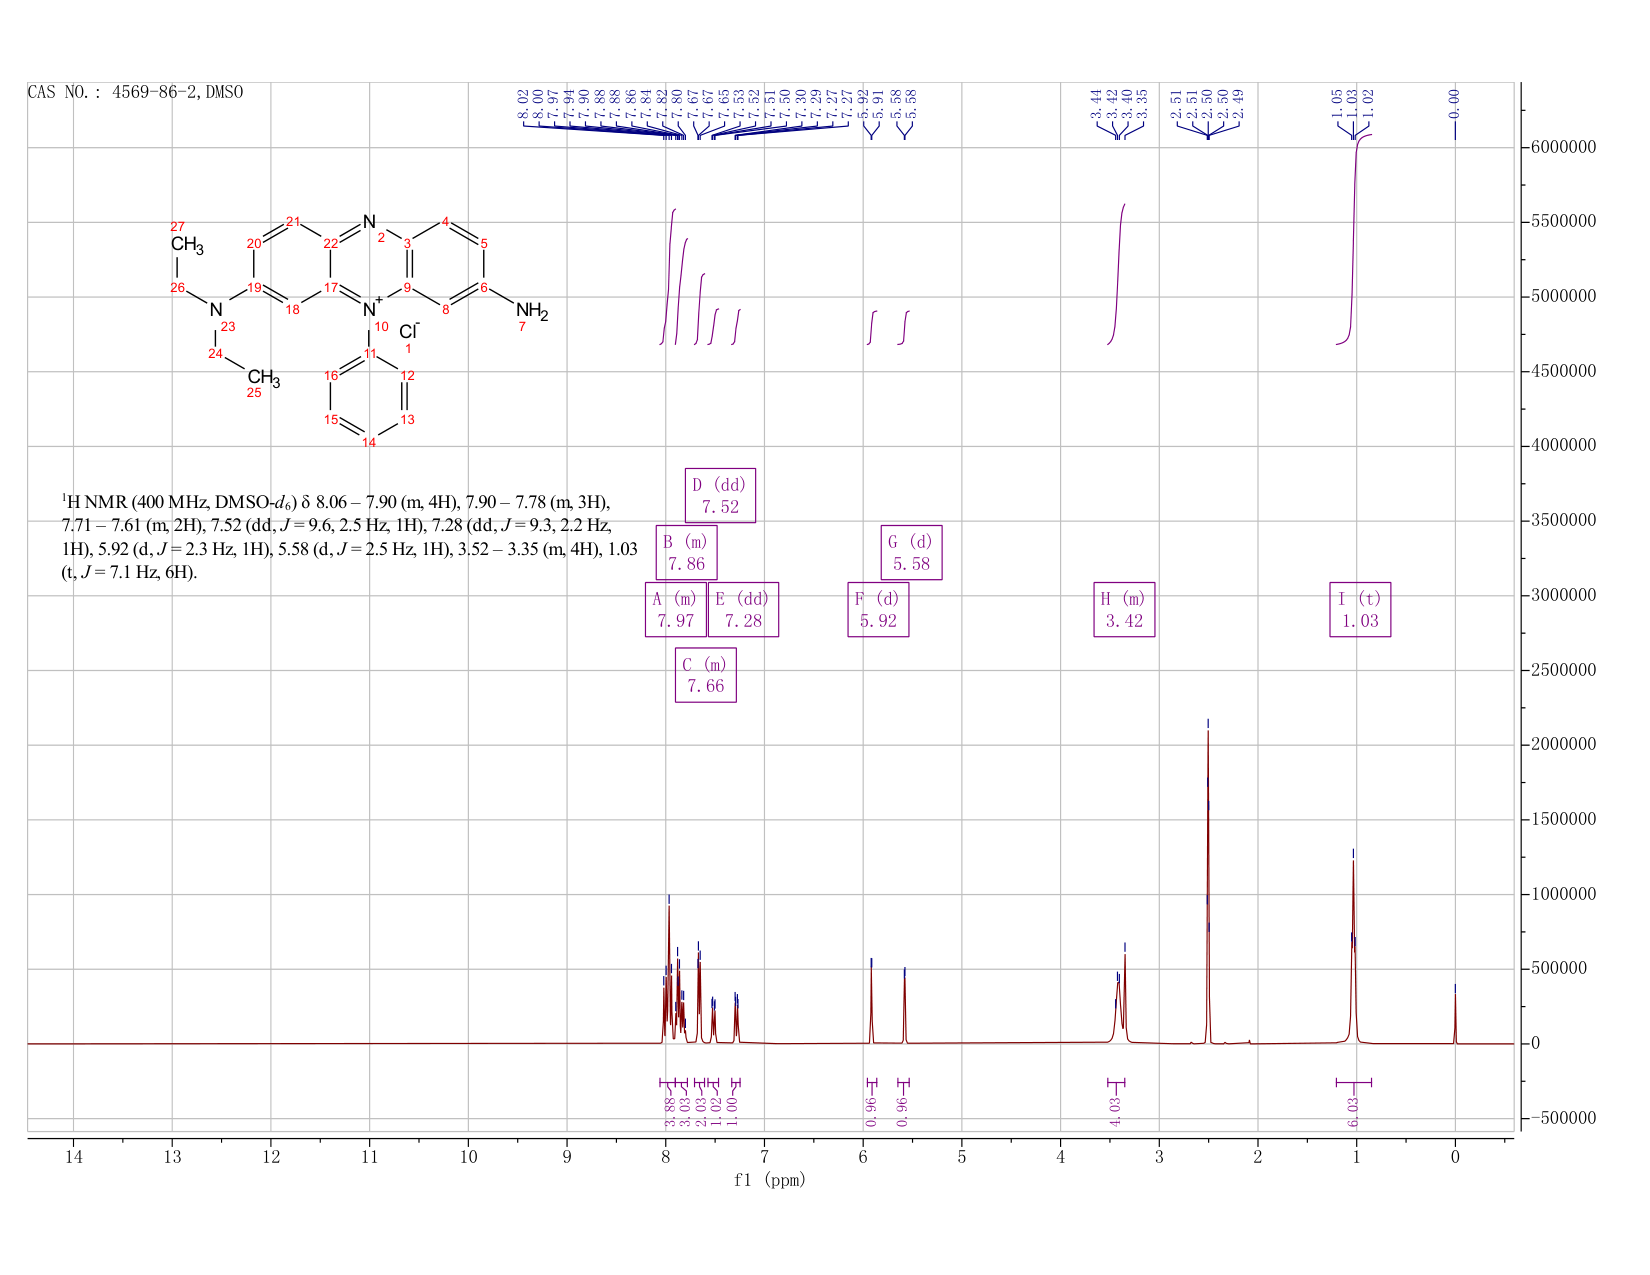Screen dimensions: 1650x1275
Task: Click the integral curve above the 3.42 ppm multiplet
Action: pos(1119,275)
